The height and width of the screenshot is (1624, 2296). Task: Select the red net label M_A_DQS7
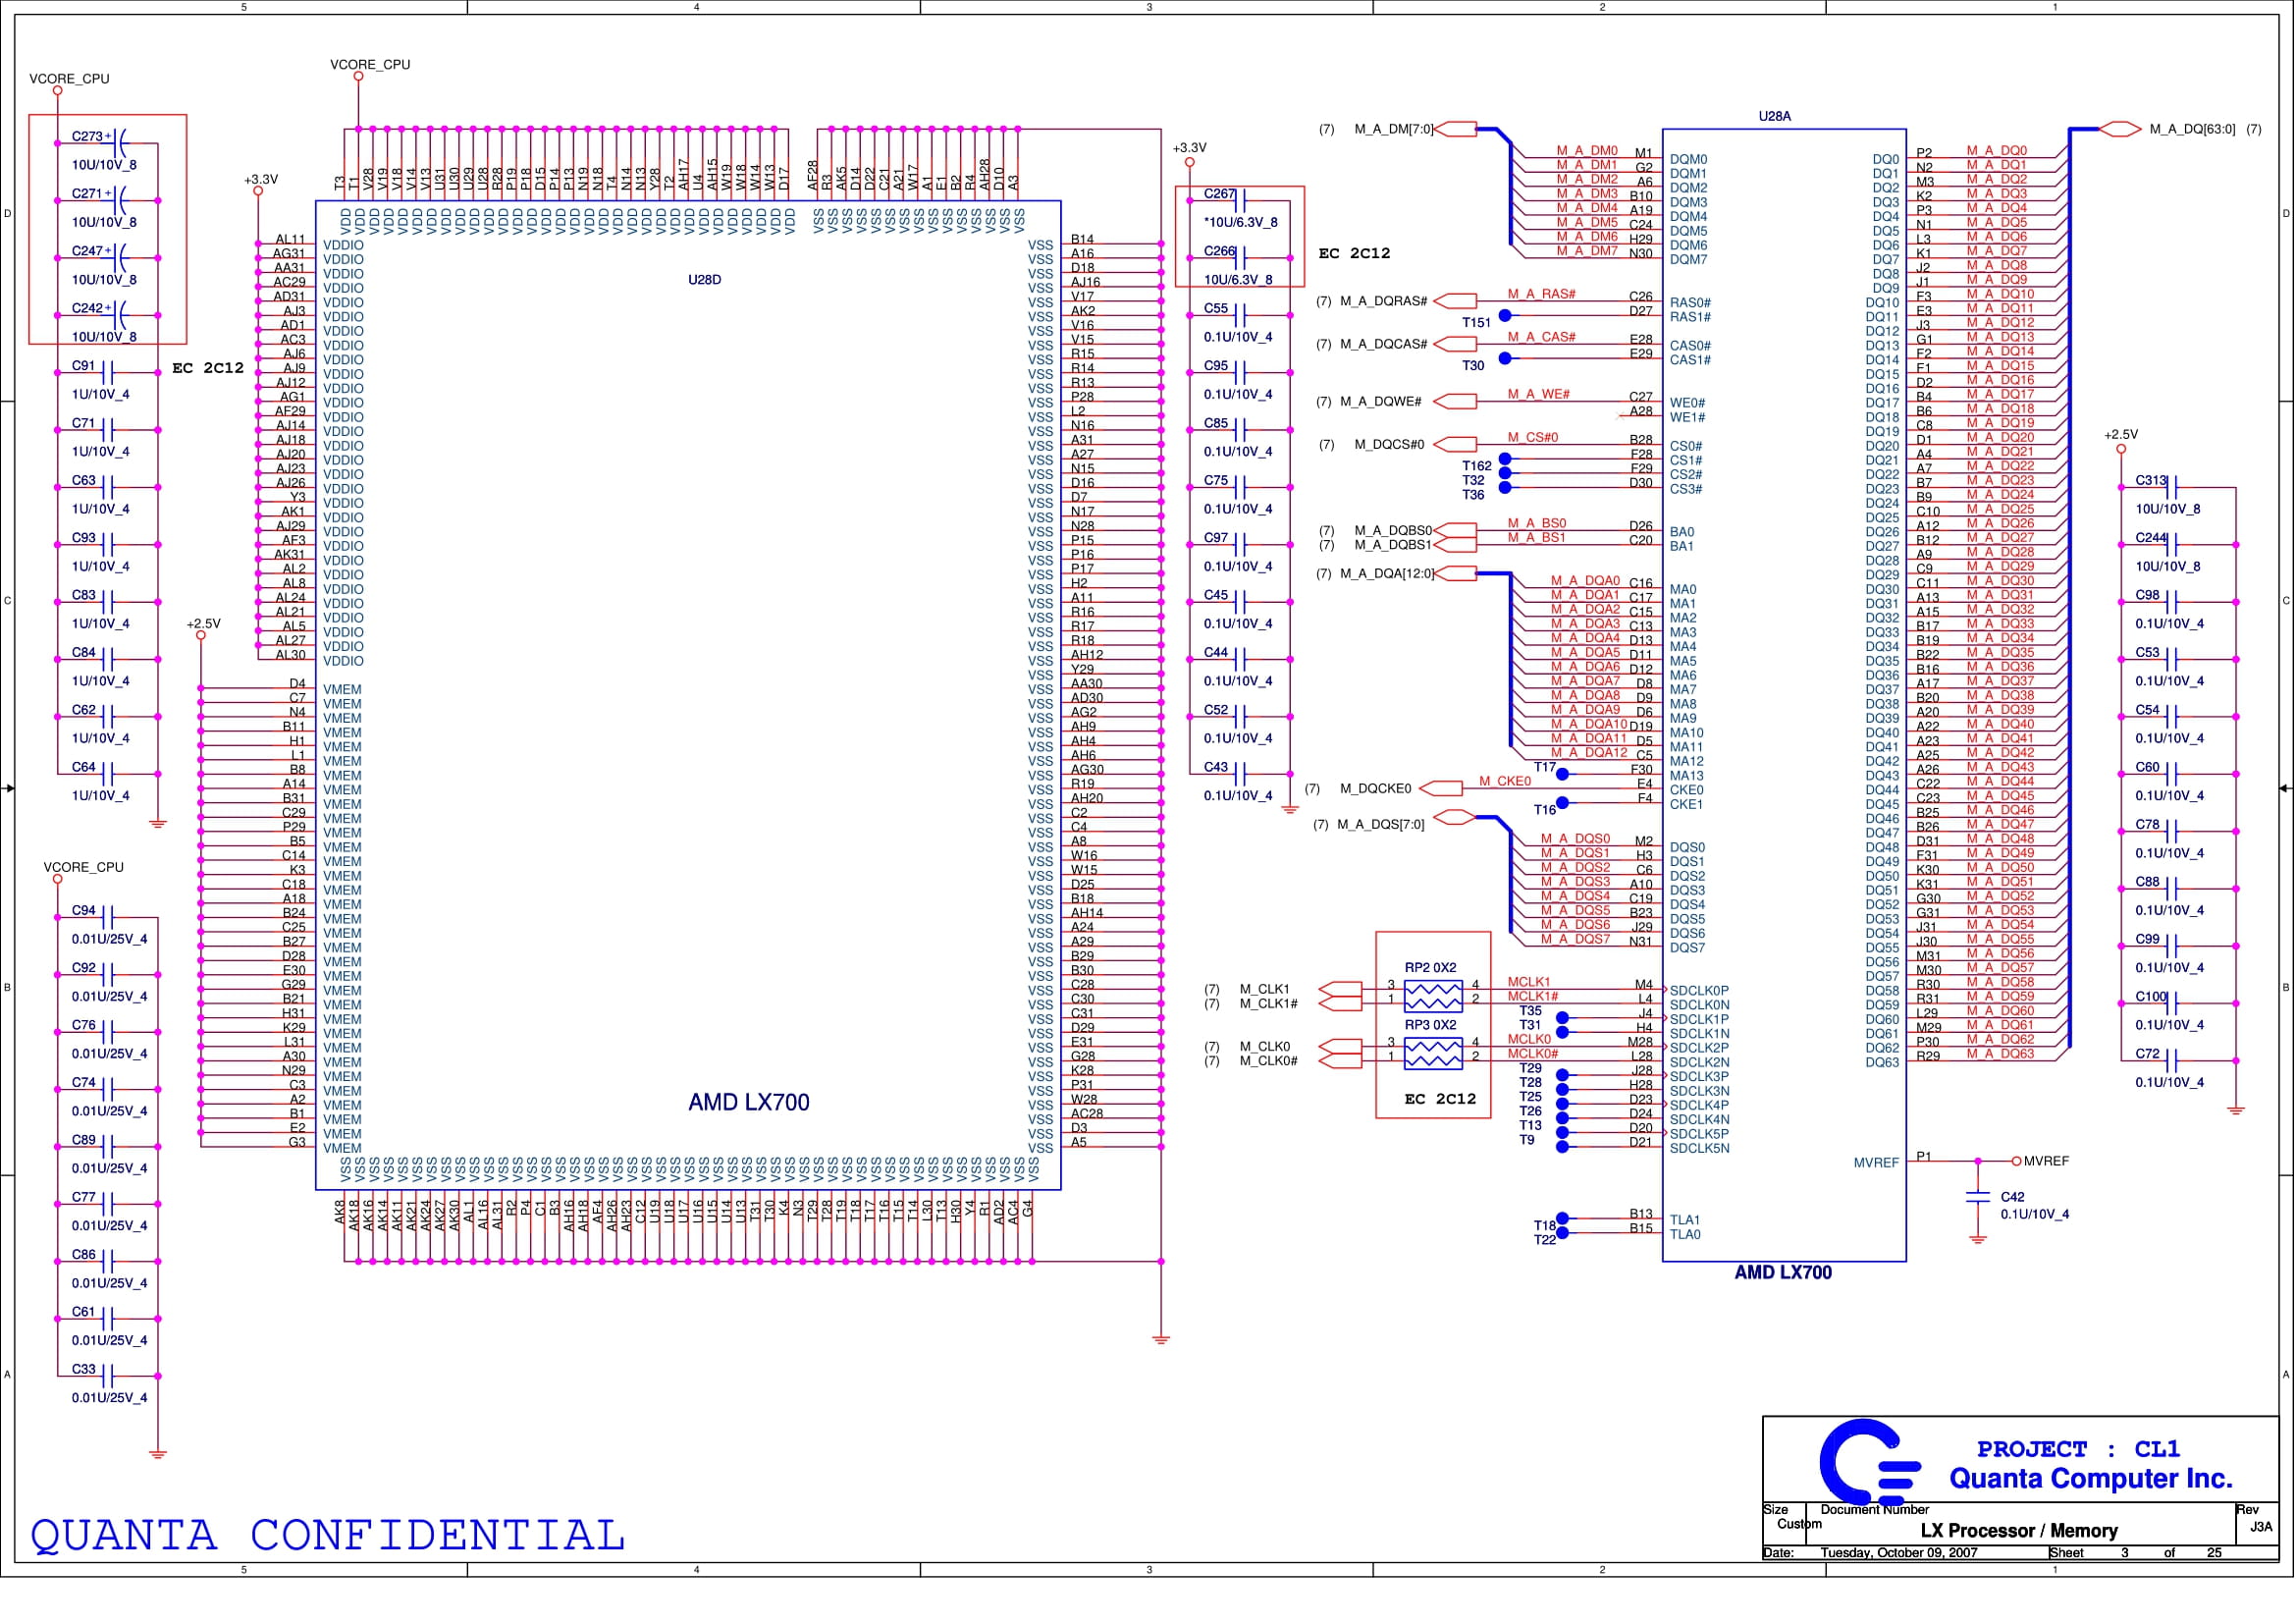coord(1575,939)
